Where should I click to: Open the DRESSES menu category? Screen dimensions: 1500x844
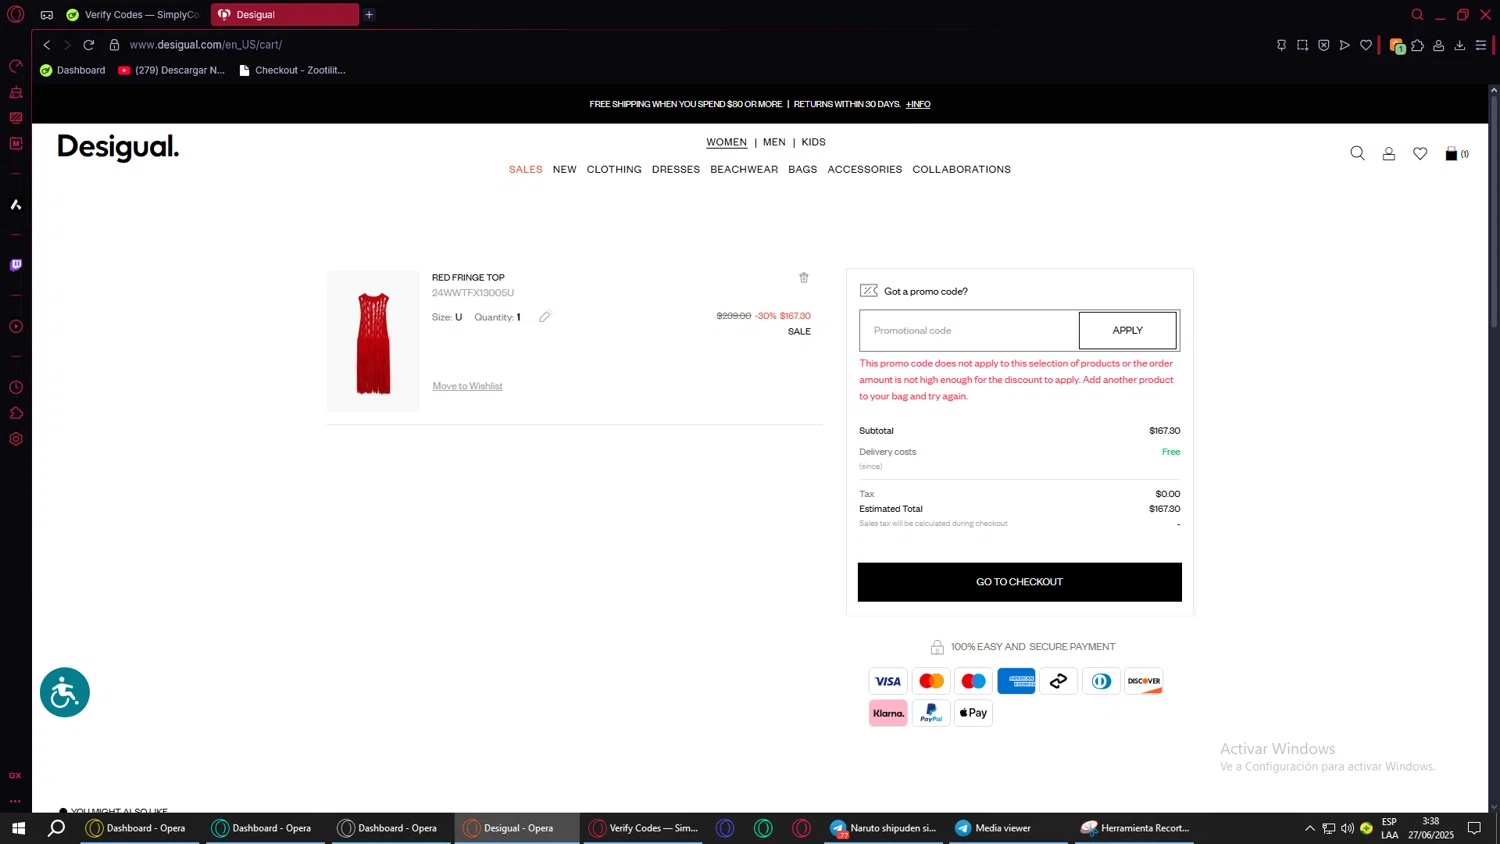[676, 169]
